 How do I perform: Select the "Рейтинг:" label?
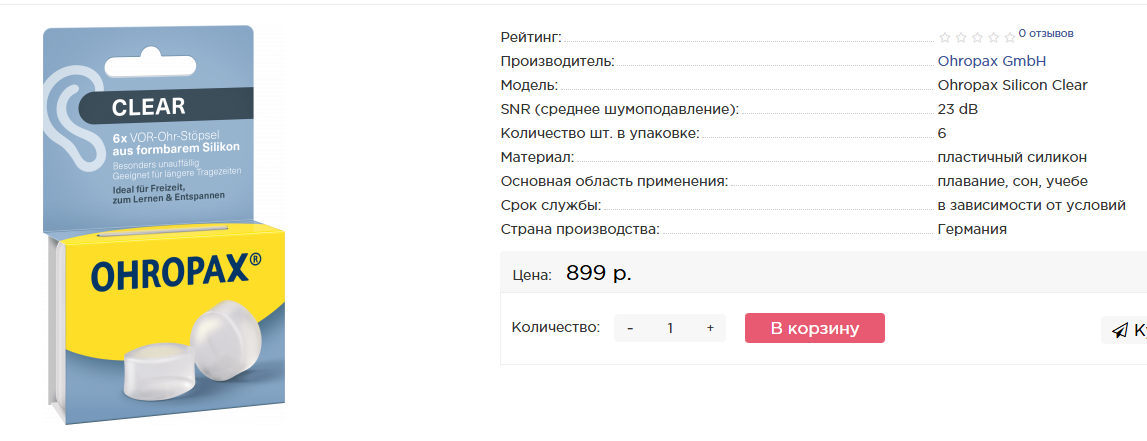click(531, 37)
